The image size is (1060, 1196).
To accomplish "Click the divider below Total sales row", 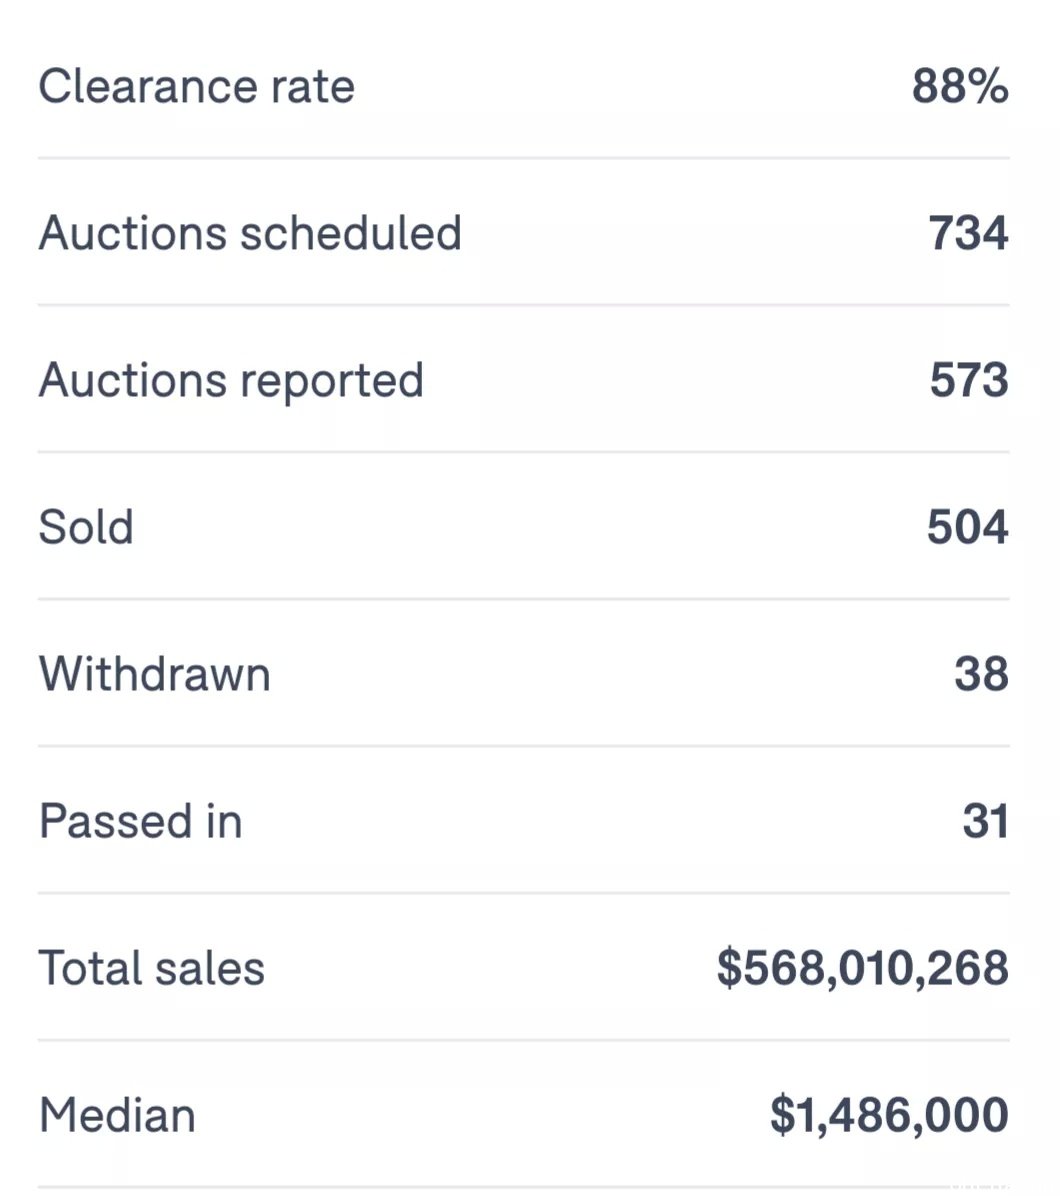I will click(524, 1040).
